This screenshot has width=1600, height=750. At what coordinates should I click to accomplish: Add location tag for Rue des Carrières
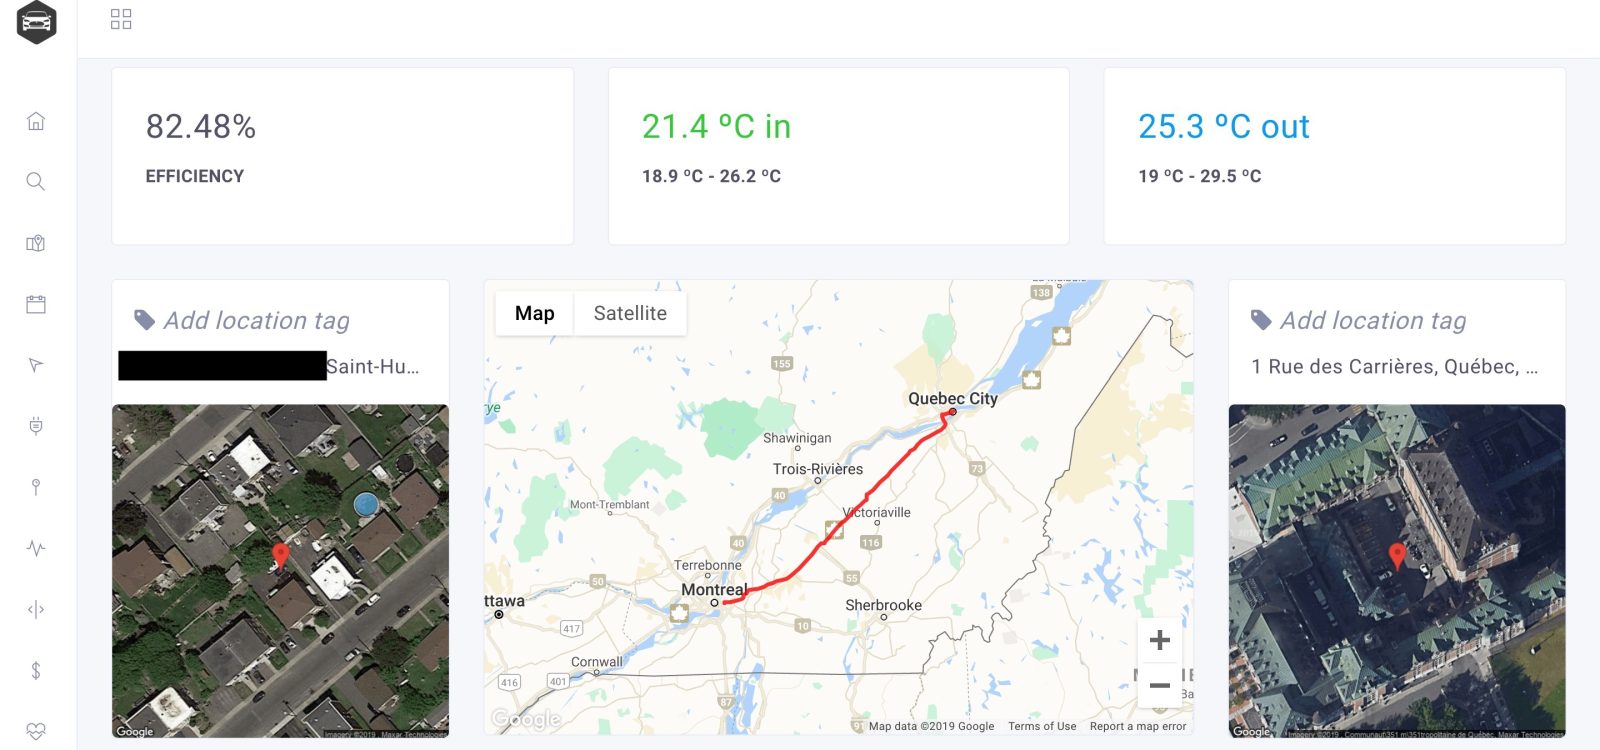1372,320
